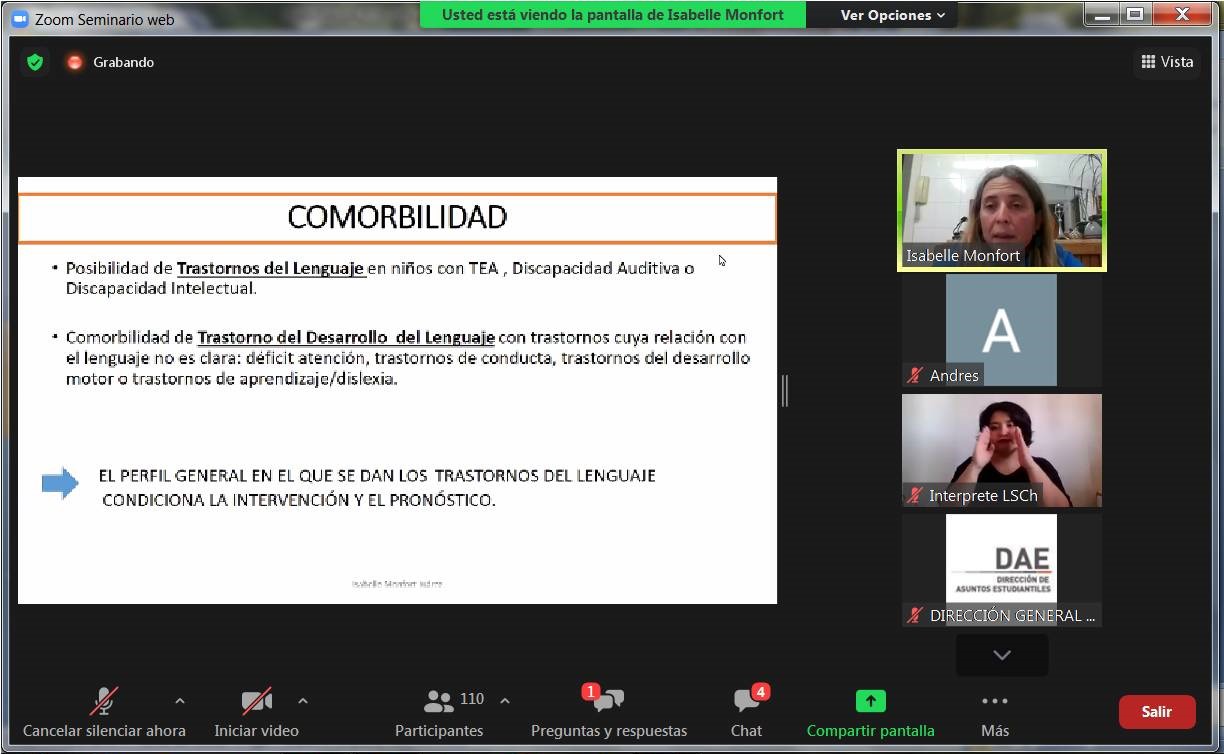Expand audio options arrow beside microphone
The width and height of the screenshot is (1224, 754).
coord(180,701)
